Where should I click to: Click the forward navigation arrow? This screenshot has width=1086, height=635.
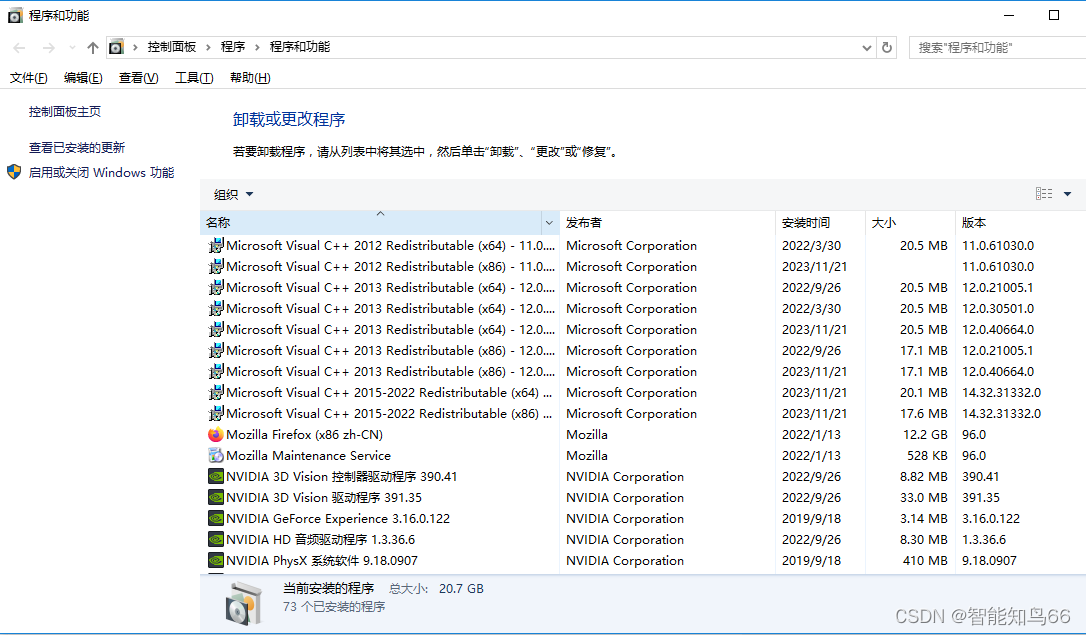coord(48,48)
